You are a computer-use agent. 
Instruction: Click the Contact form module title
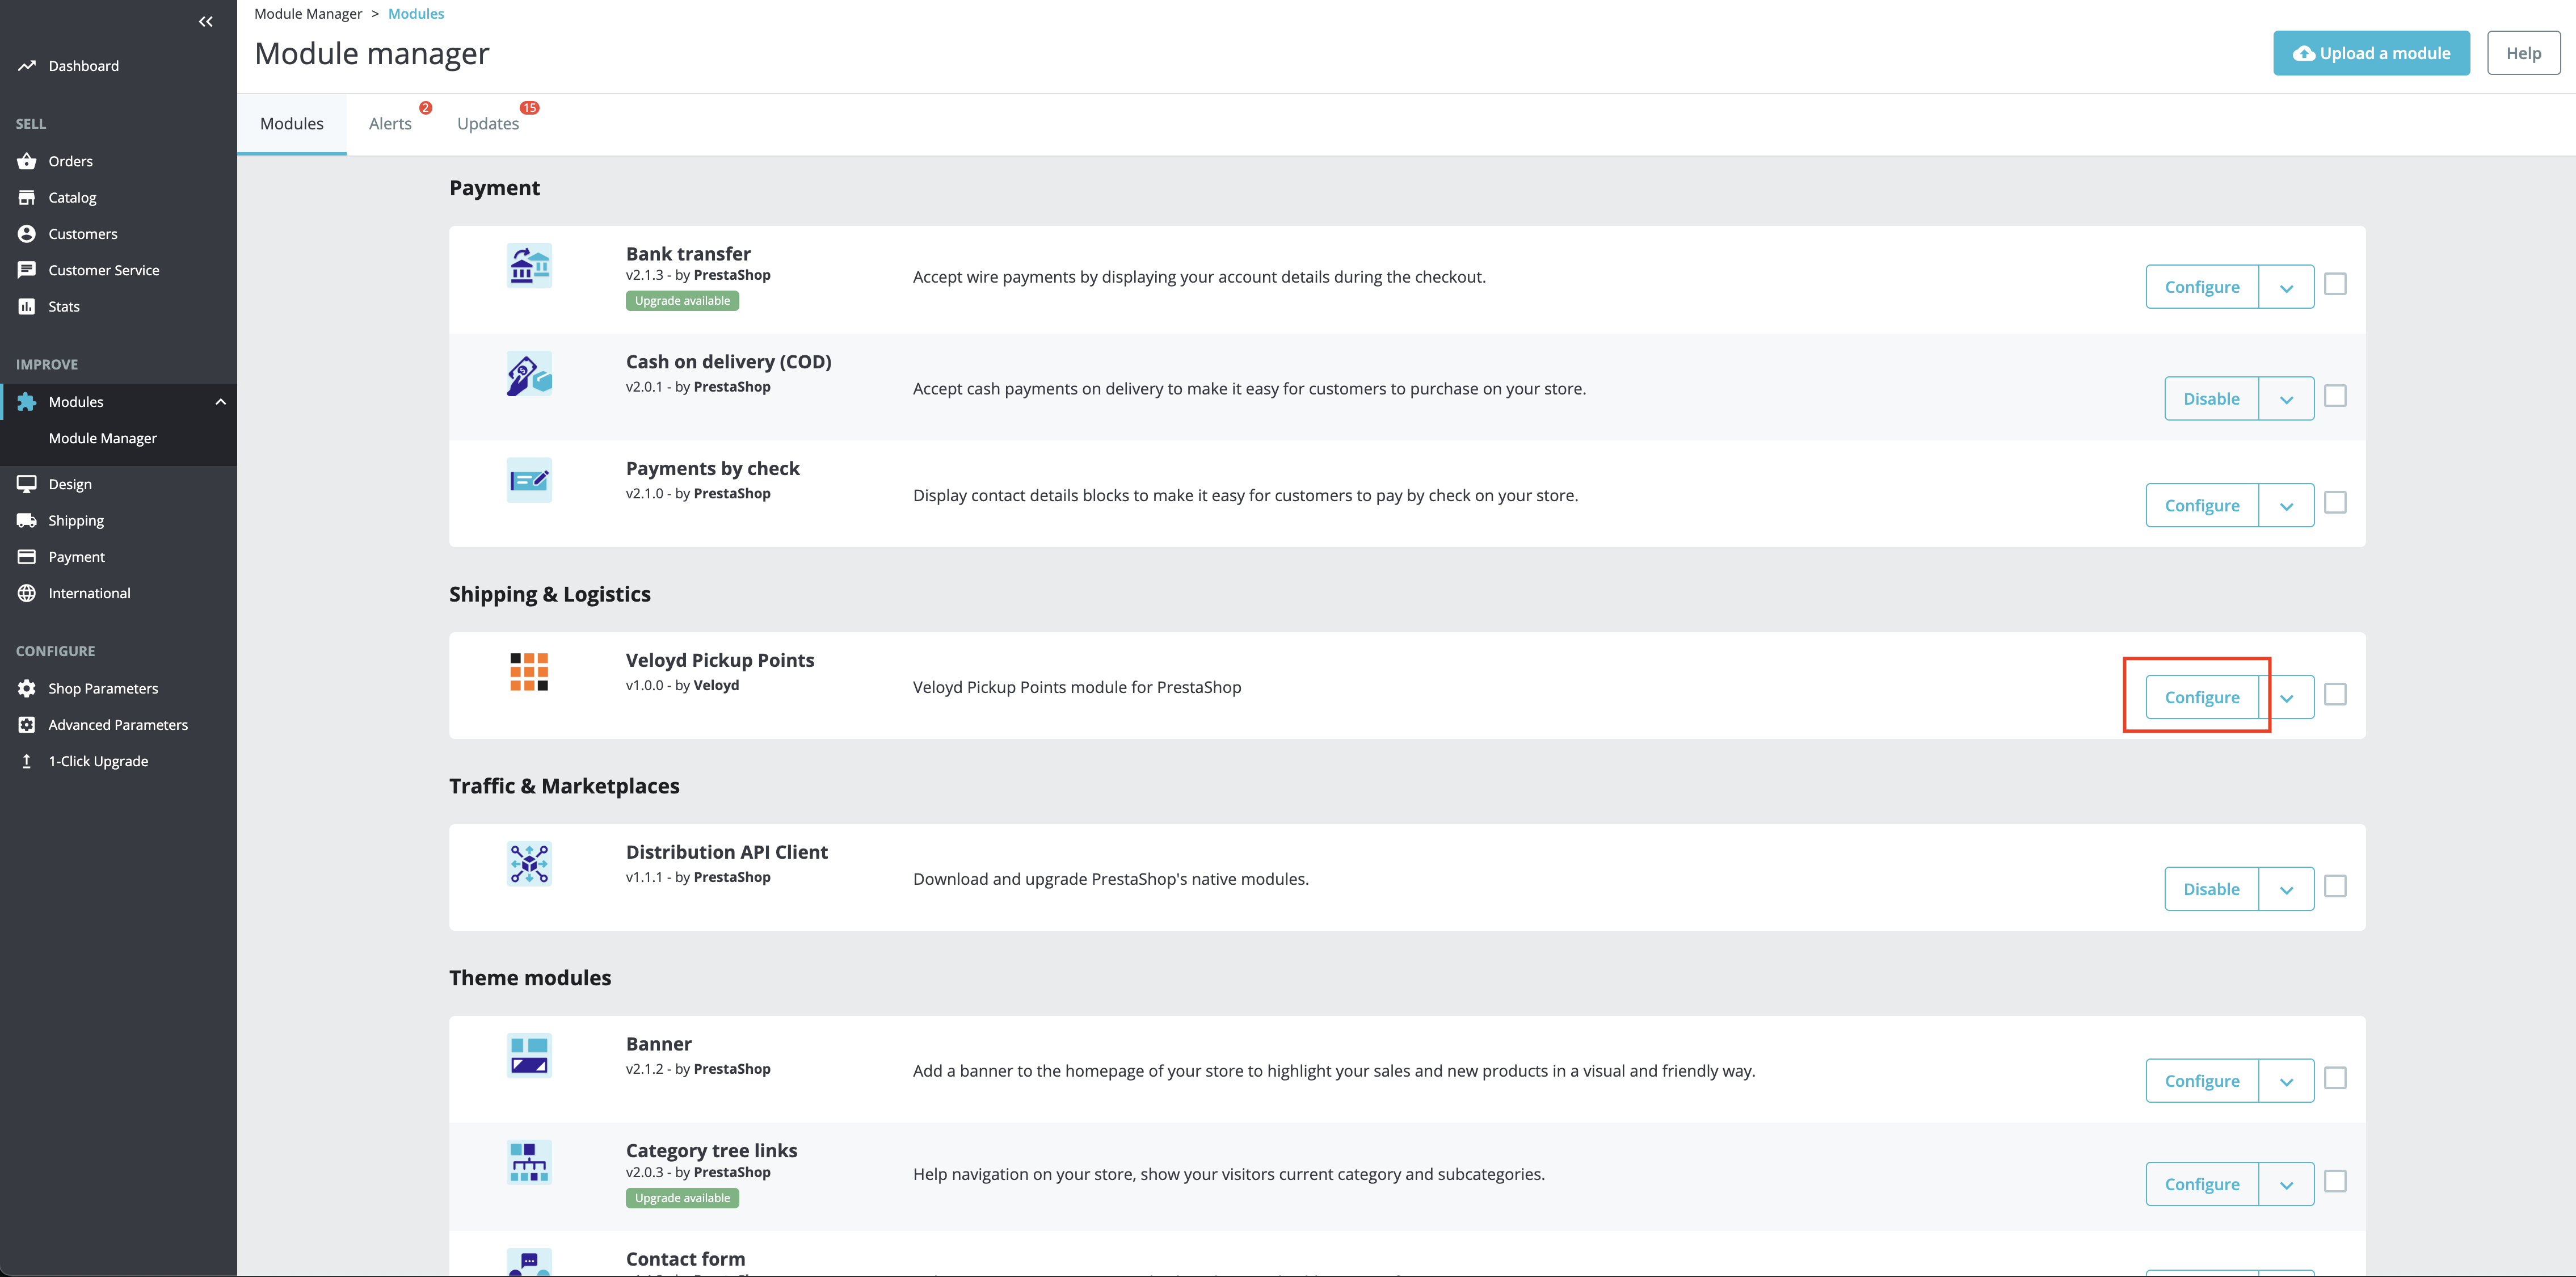coord(685,1259)
